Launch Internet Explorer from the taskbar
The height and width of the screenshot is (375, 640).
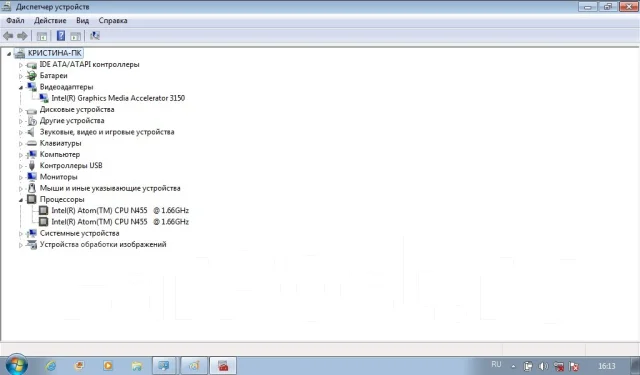[x=51, y=366]
